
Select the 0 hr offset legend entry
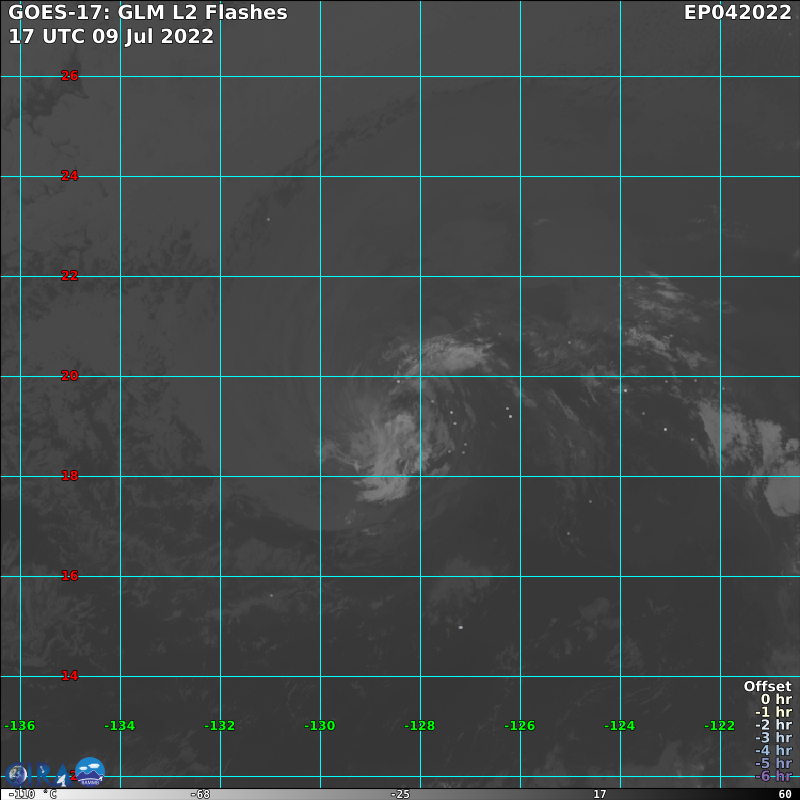click(776, 699)
